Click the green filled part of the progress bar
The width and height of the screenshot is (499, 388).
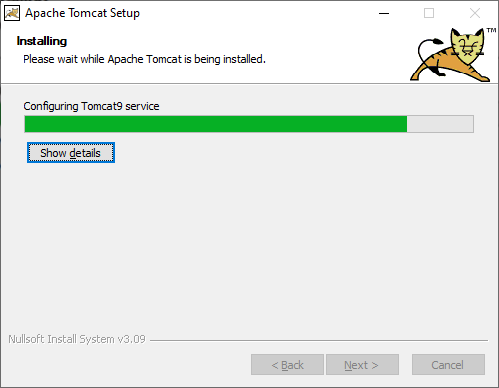click(216, 124)
